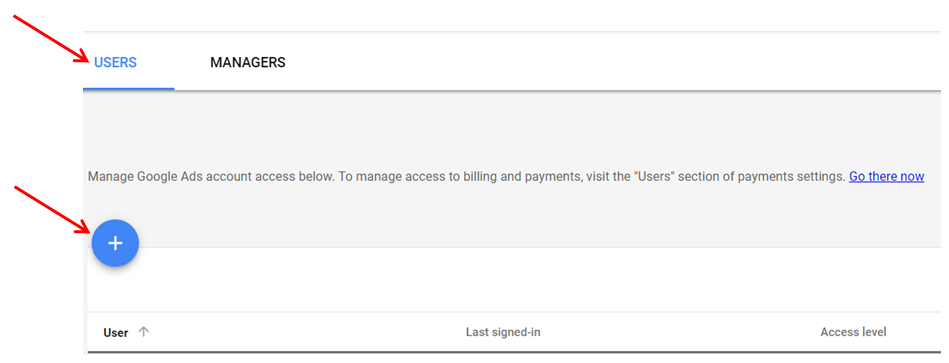Click the grey banner above the description
949x363 pixels.
point(512,127)
